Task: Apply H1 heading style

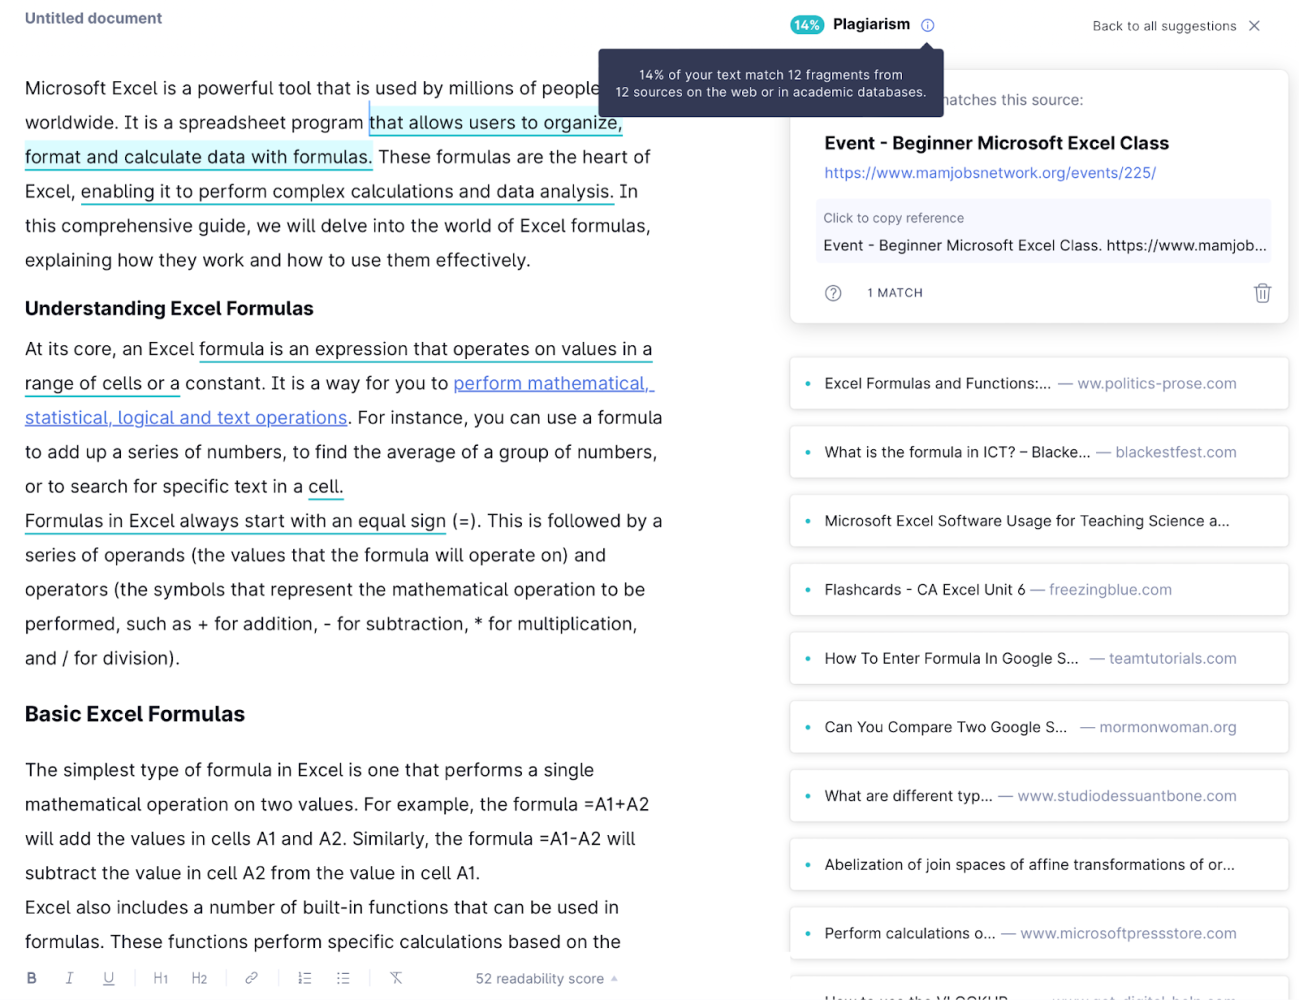Action: pos(160,978)
